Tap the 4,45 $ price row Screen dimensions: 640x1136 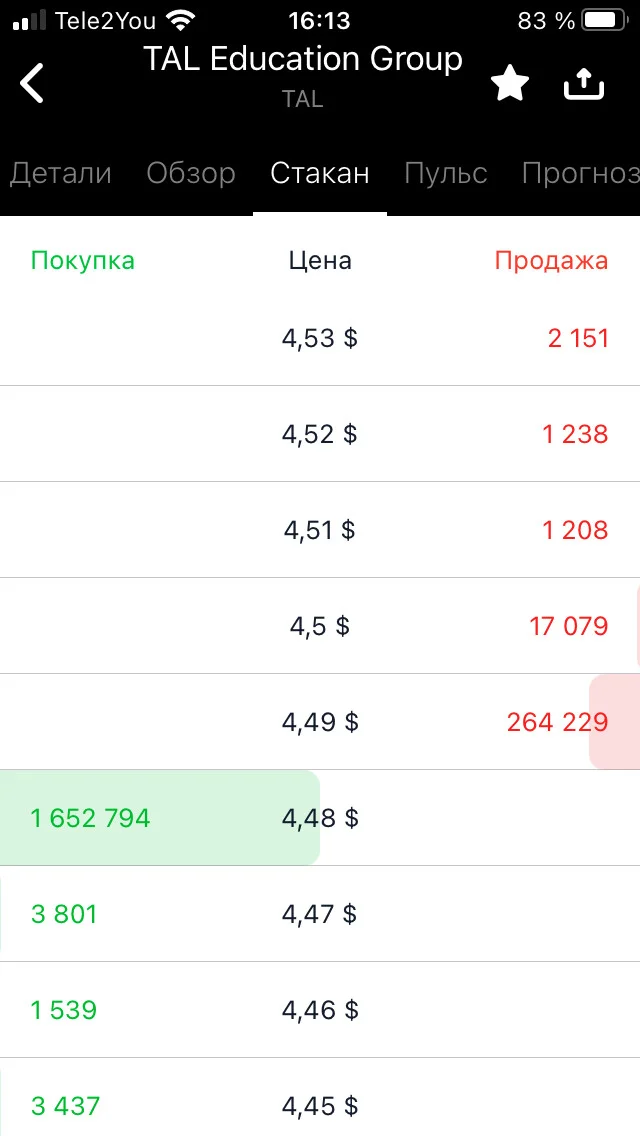[x=320, y=1106]
